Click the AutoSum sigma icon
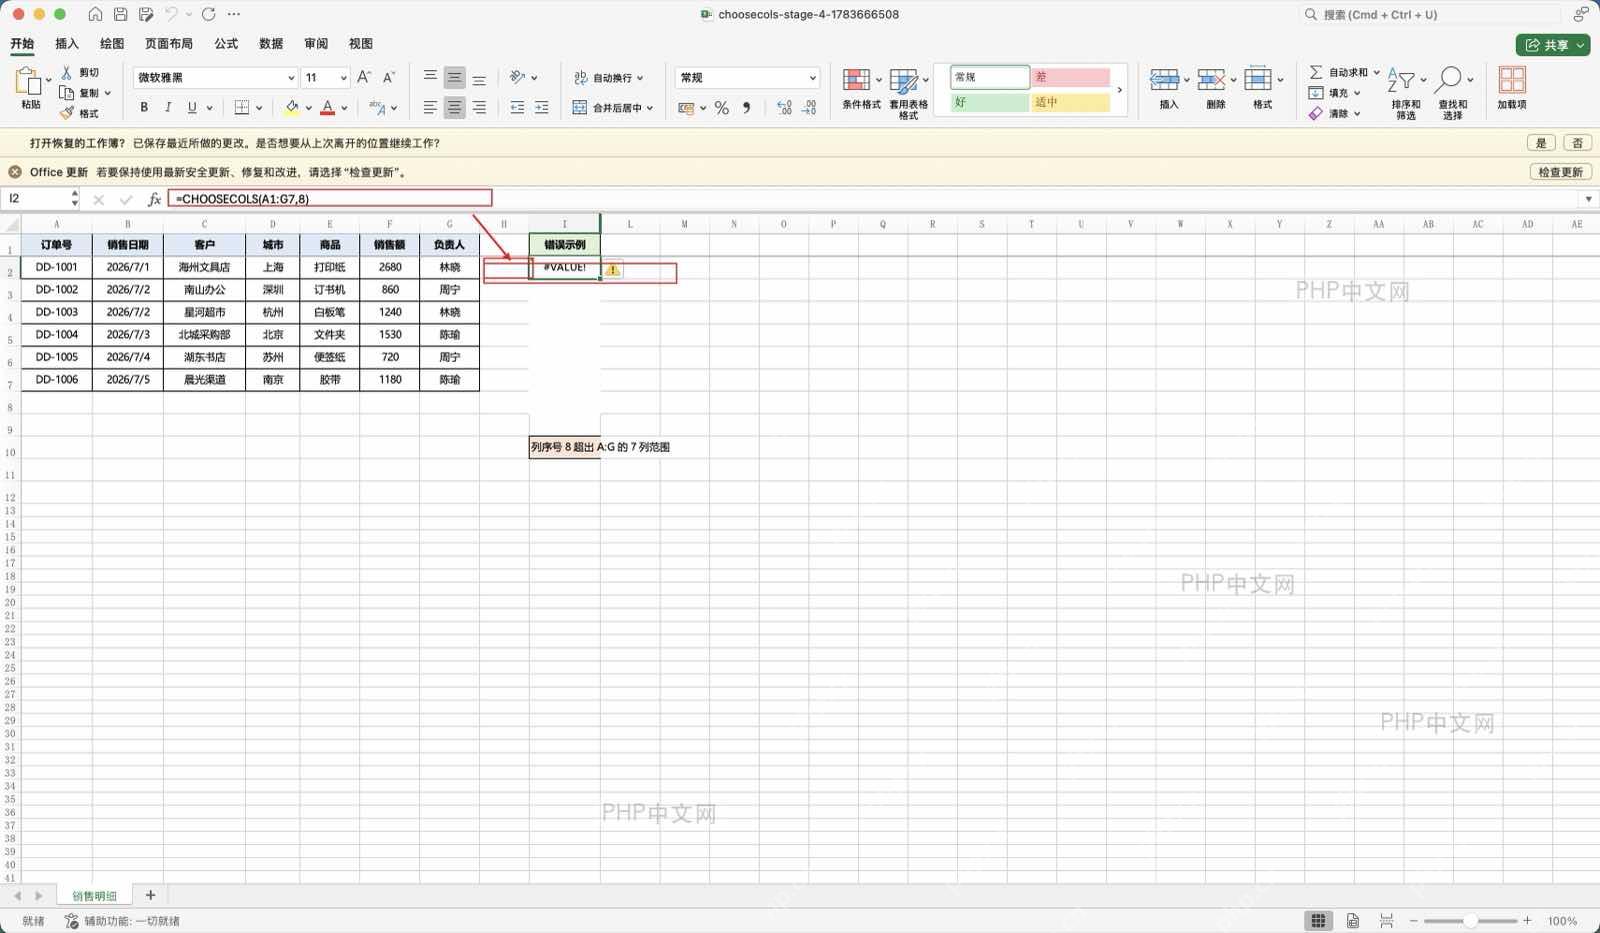 [1316, 72]
